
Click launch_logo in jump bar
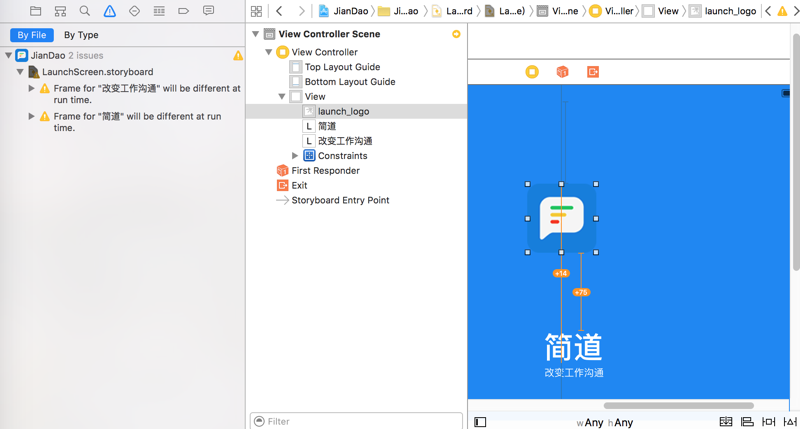pos(722,11)
